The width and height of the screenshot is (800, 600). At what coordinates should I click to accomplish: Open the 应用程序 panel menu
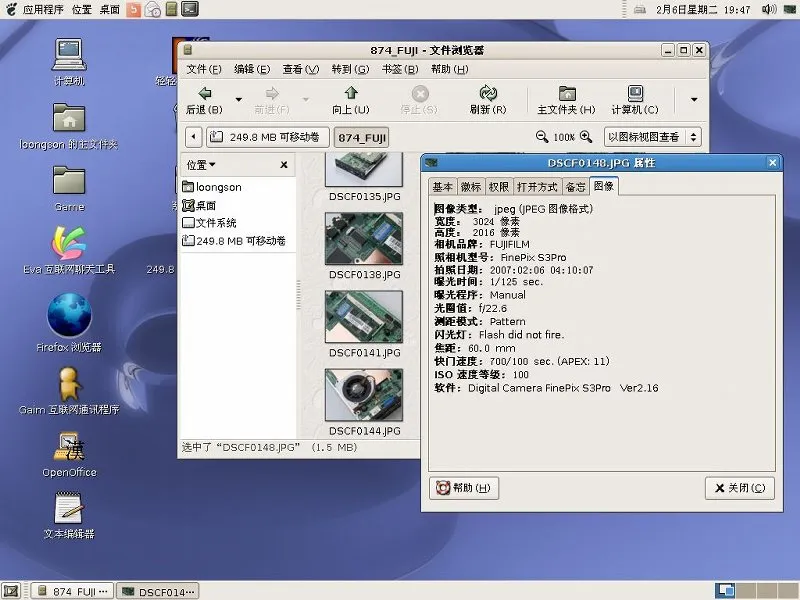43,9
